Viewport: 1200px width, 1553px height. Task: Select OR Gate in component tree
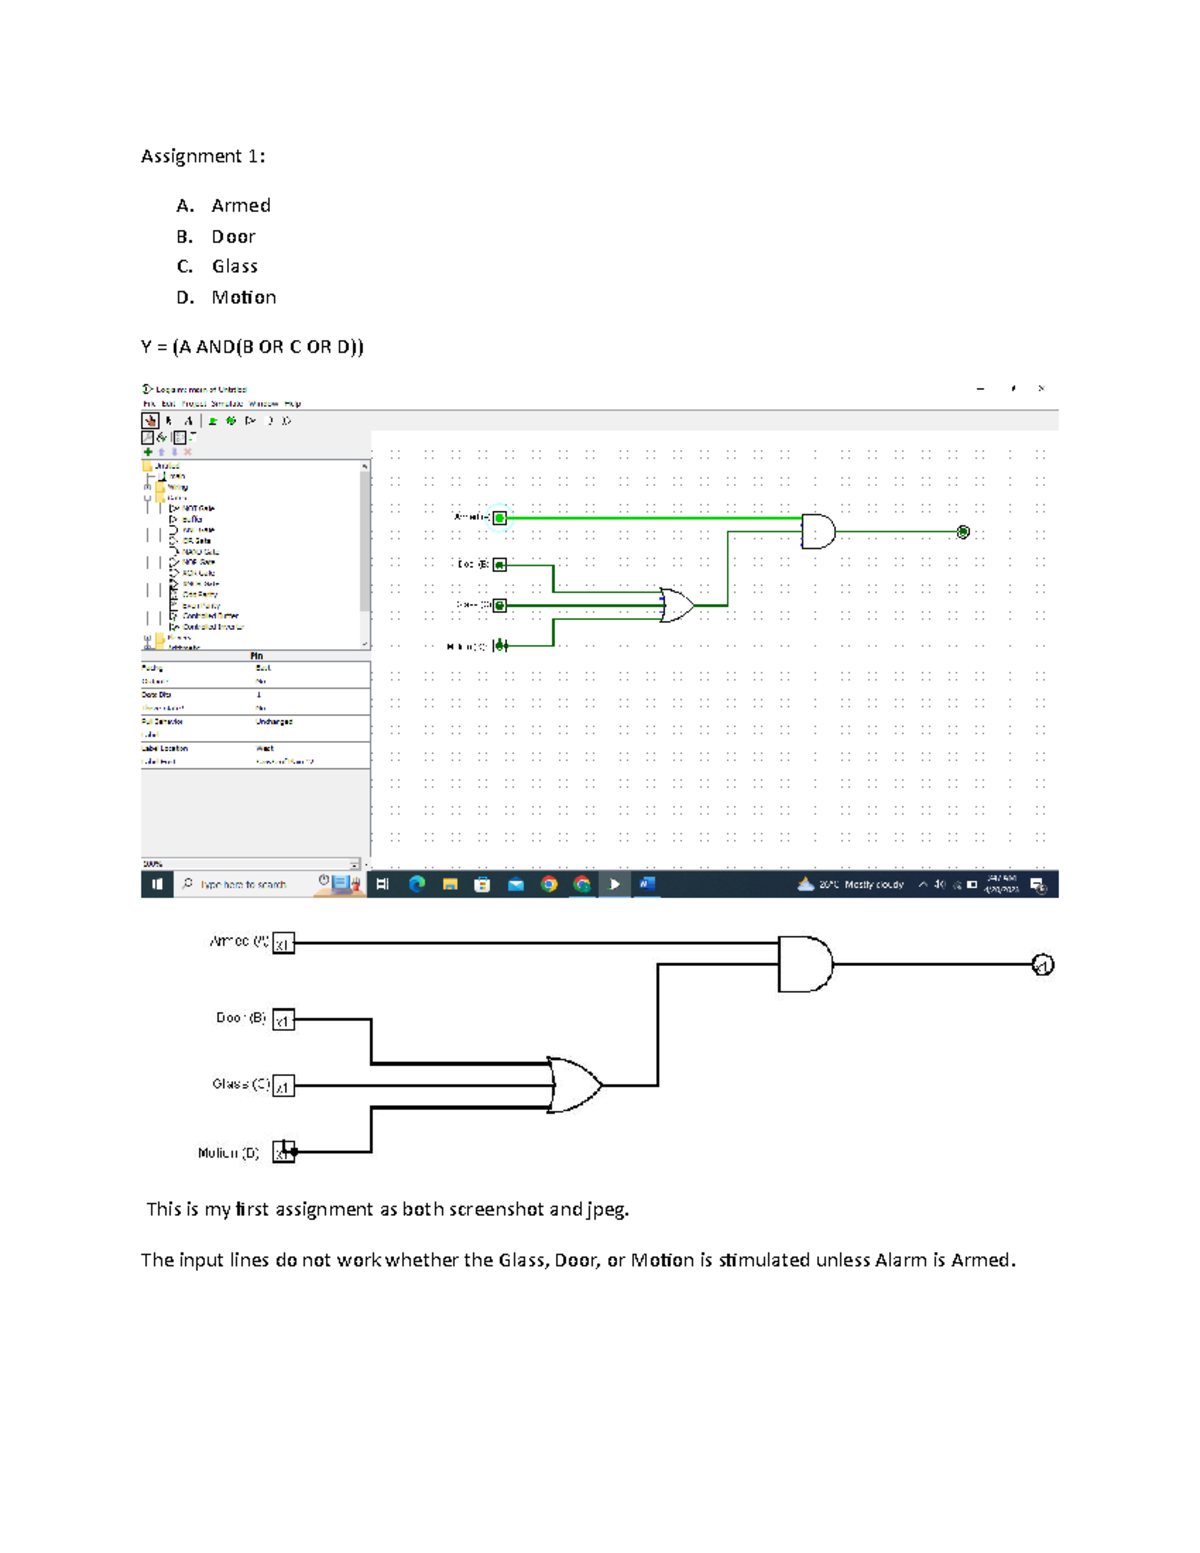click(x=196, y=541)
